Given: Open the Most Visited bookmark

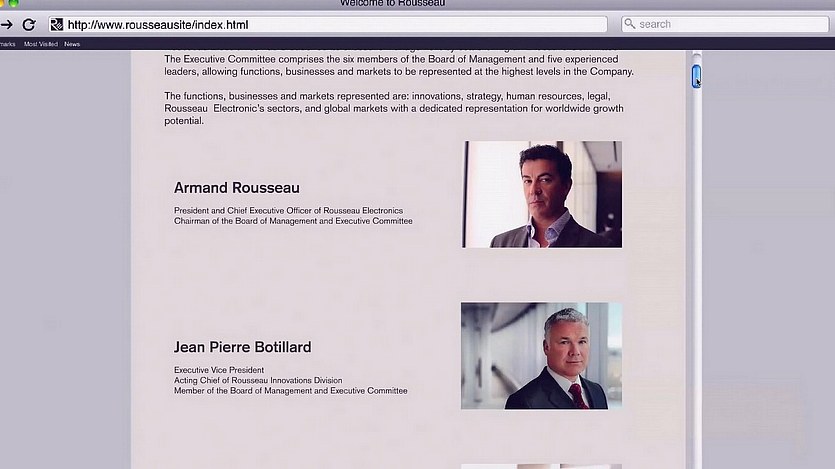Looking at the screenshot, I should pyautogui.click(x=40, y=44).
